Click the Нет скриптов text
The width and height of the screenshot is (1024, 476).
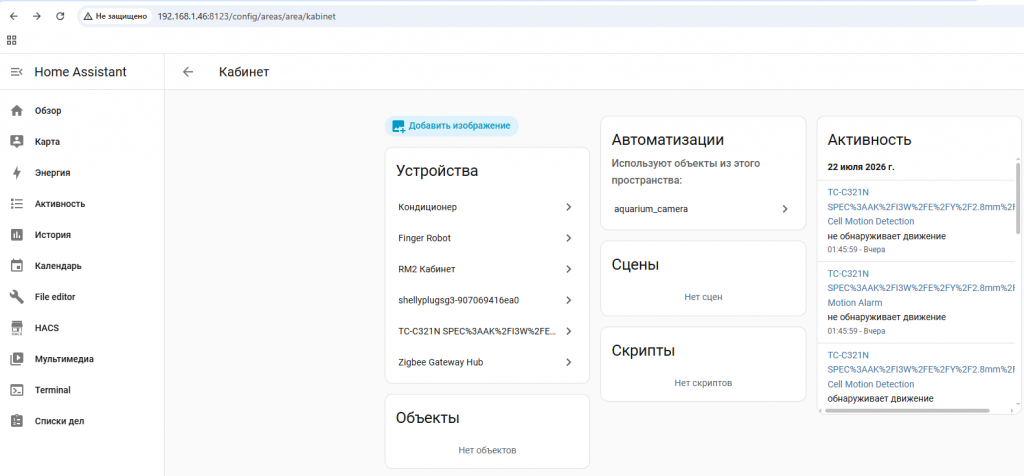(x=703, y=383)
